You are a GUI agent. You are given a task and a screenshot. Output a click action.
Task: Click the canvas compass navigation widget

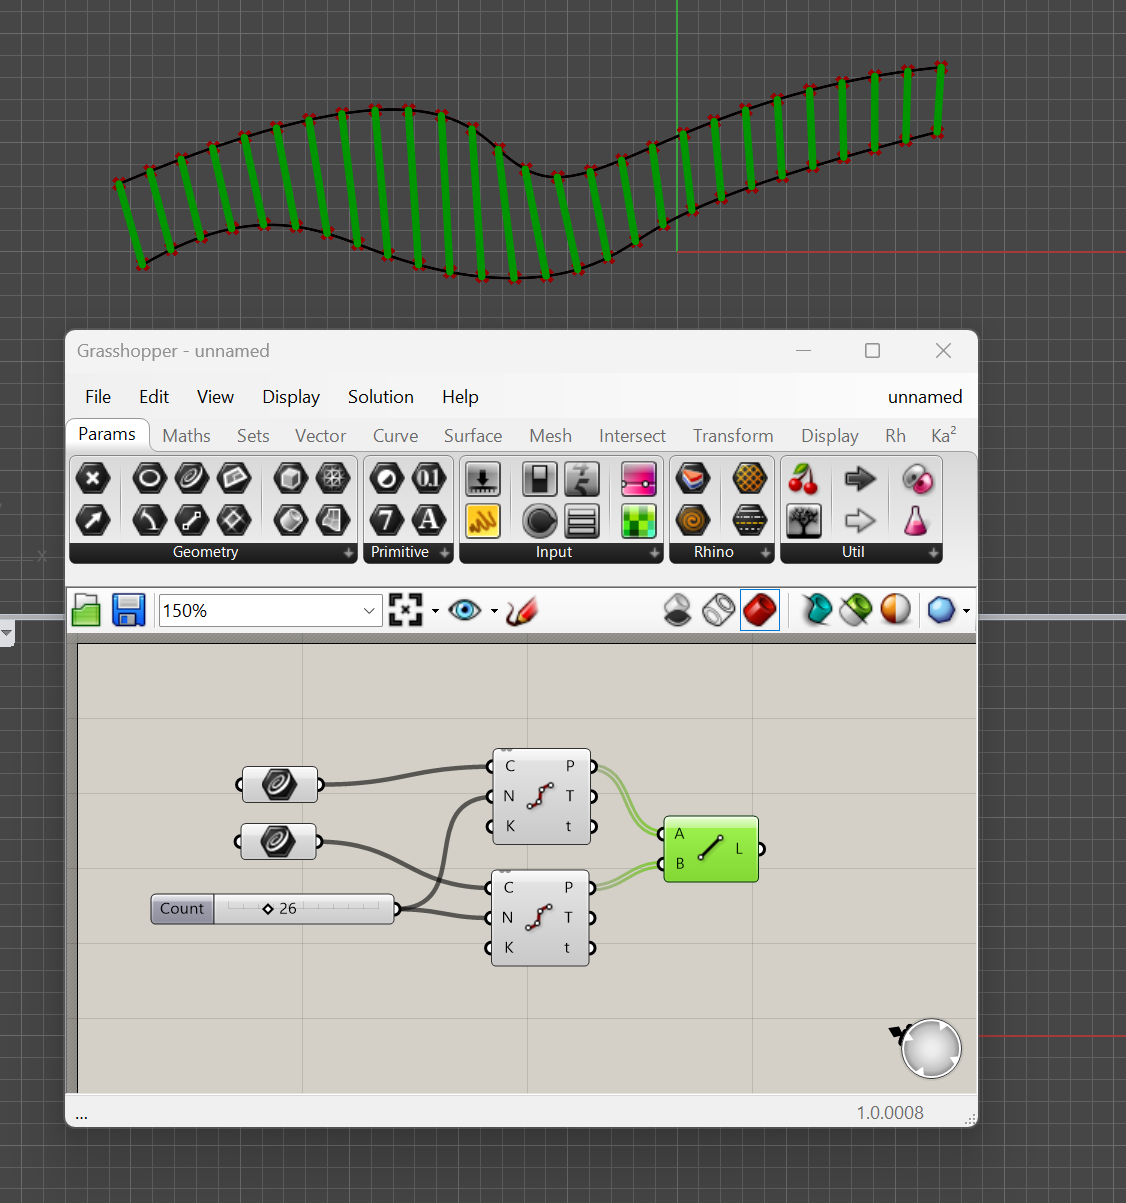coord(931,1049)
